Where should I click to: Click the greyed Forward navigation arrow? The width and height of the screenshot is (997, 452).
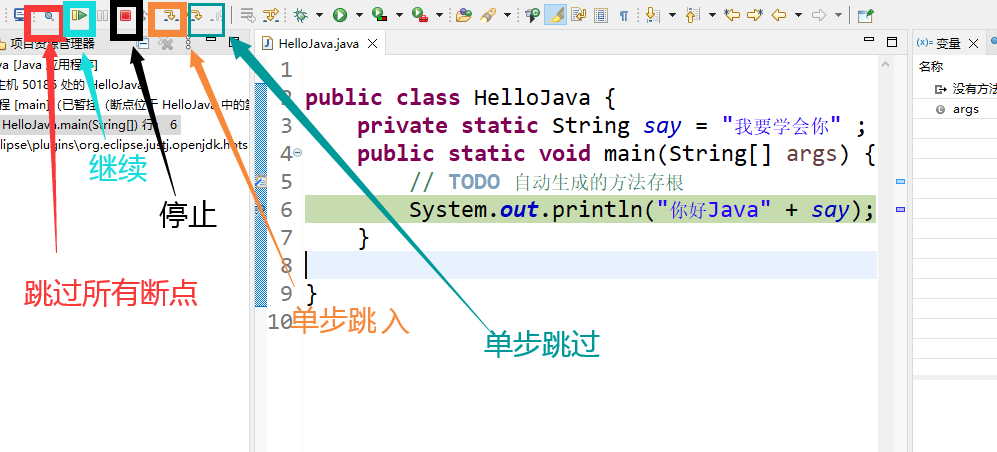pos(819,15)
